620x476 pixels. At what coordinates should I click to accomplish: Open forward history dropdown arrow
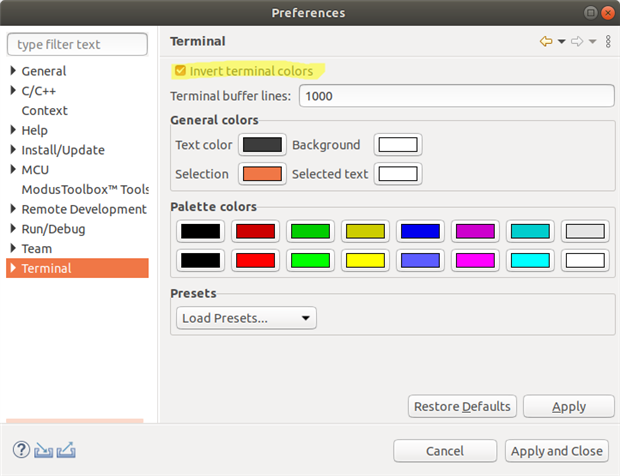pos(592,42)
